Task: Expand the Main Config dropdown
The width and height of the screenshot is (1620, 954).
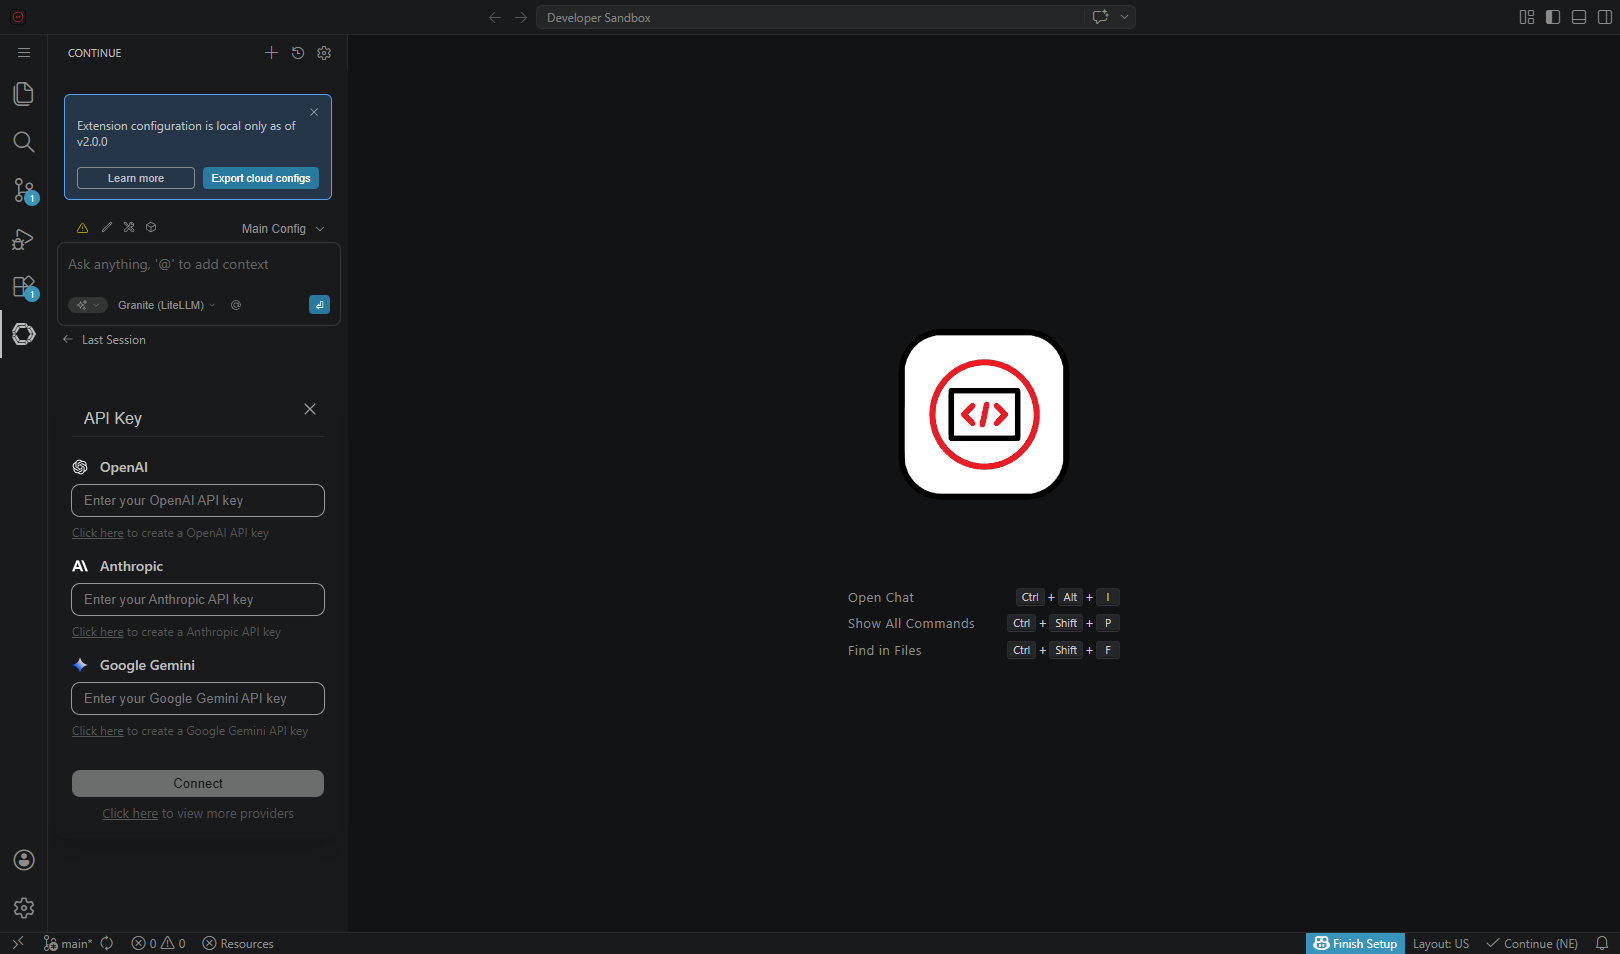Action: coord(283,229)
